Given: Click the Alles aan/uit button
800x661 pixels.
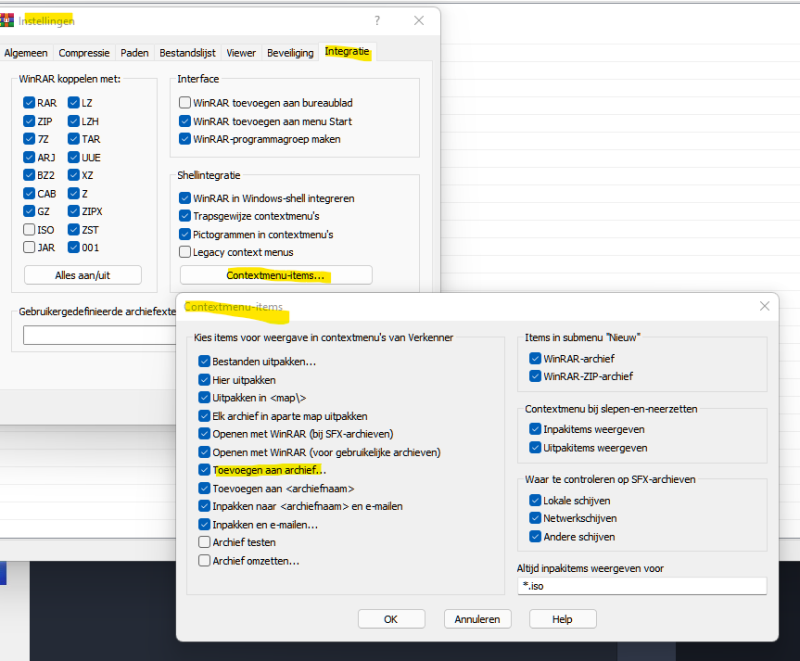Looking at the screenshot, I should [x=83, y=275].
